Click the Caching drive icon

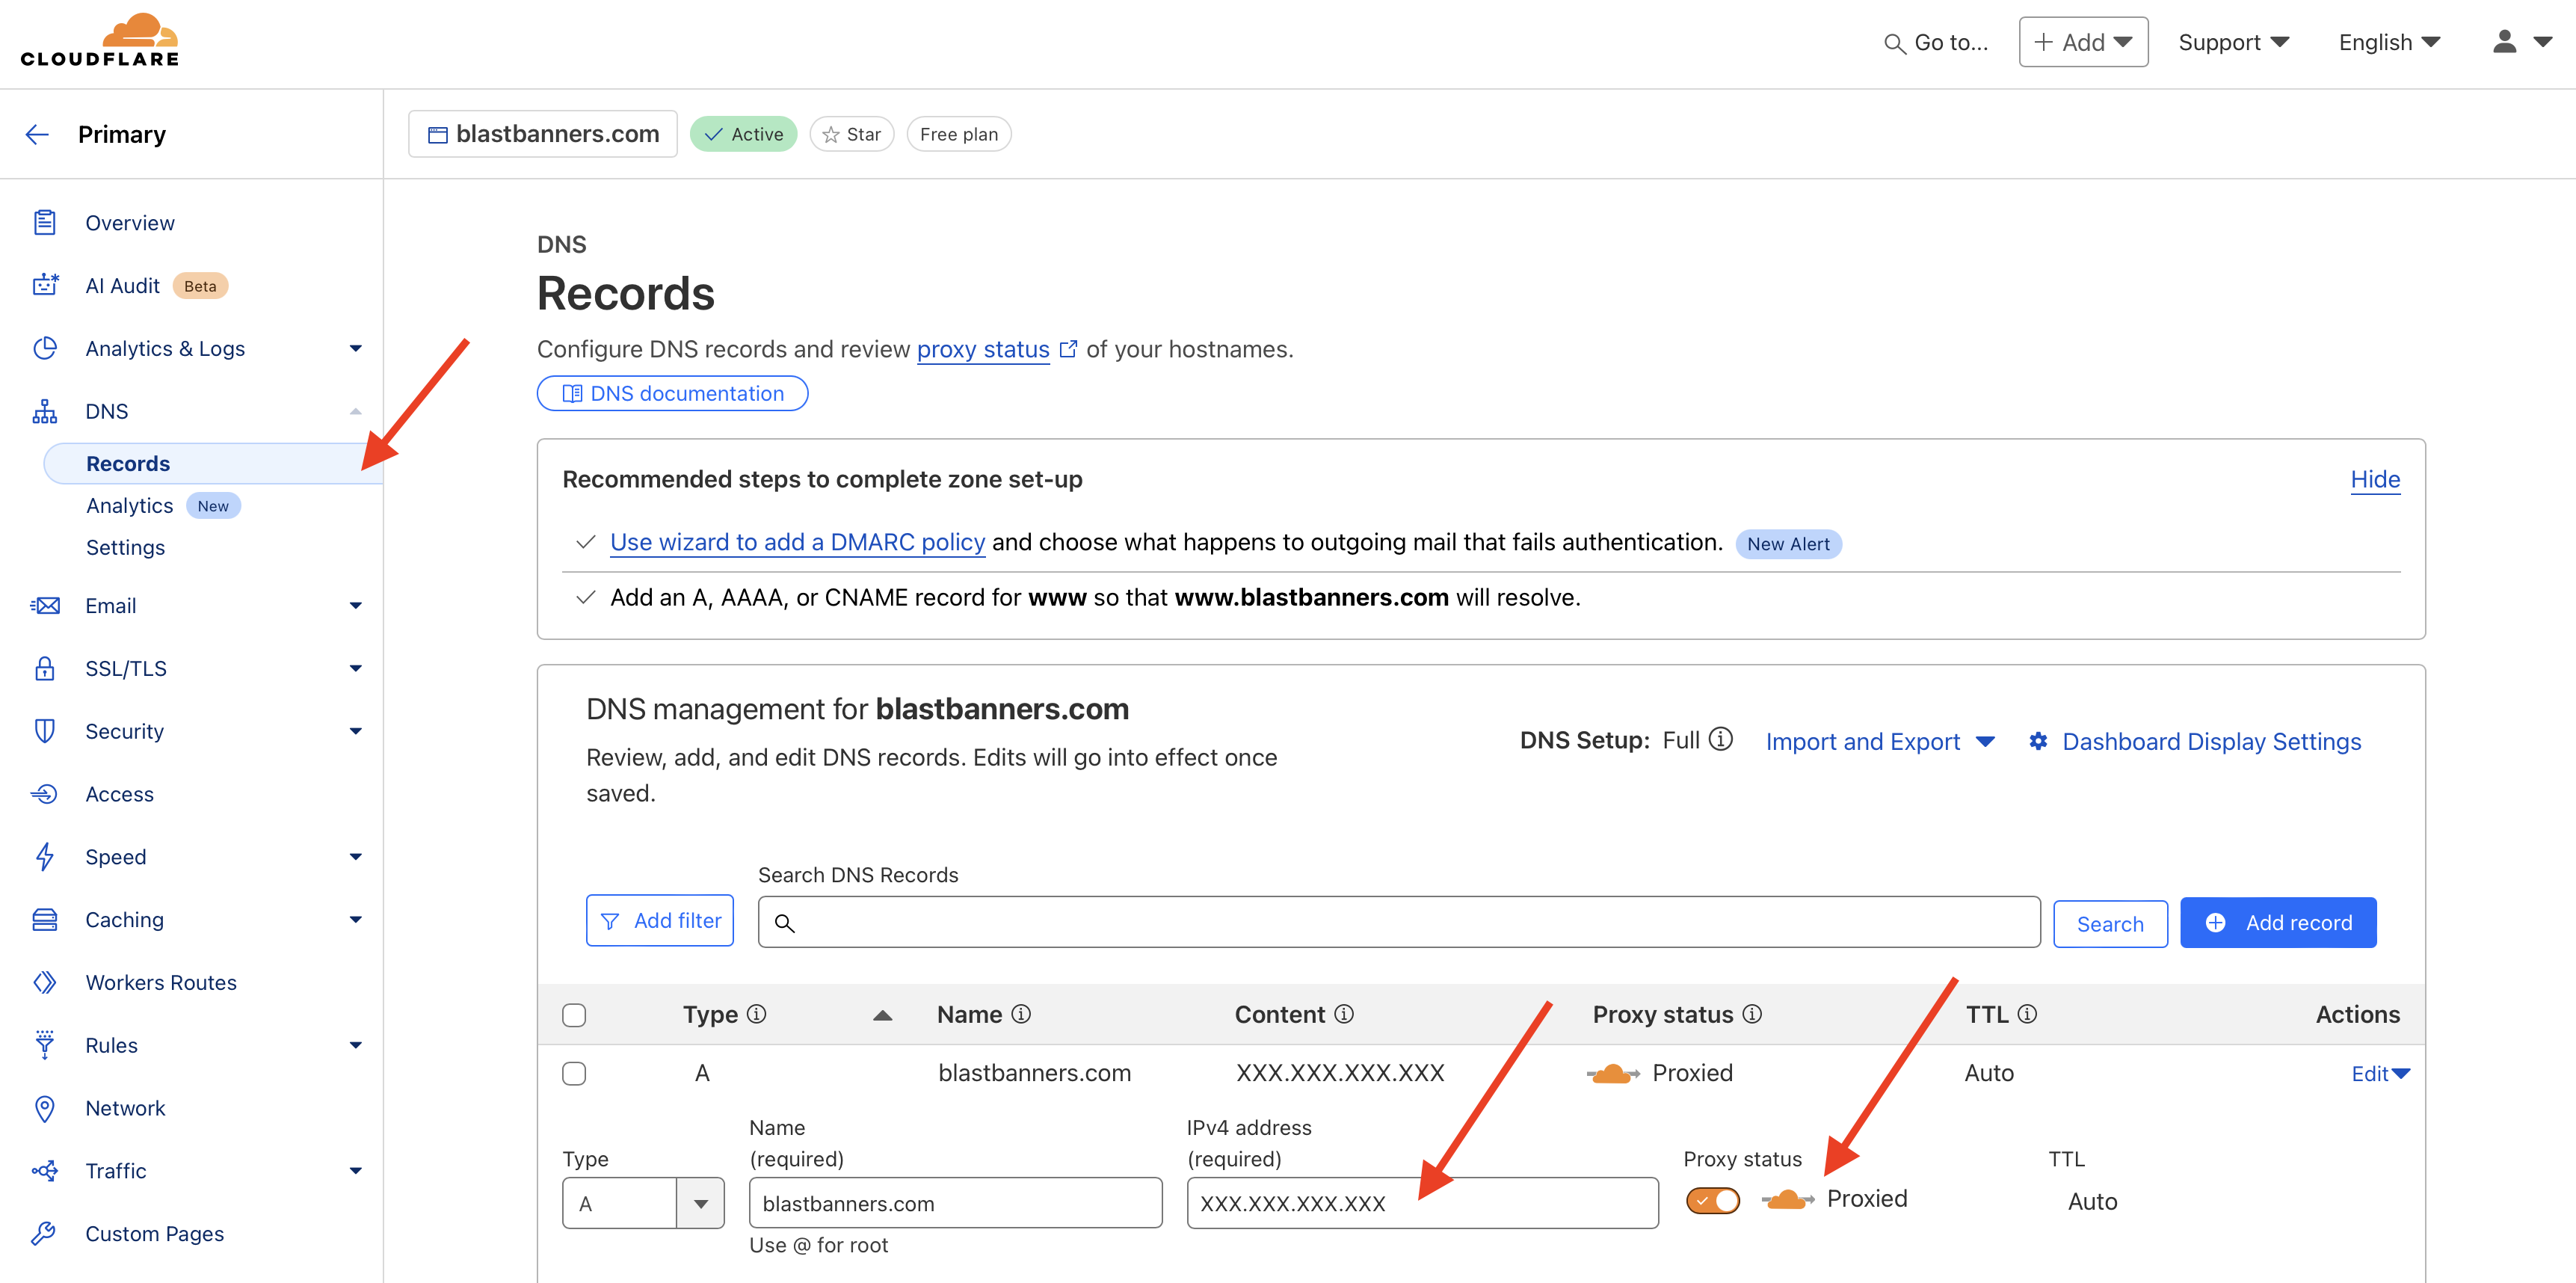click(x=44, y=919)
